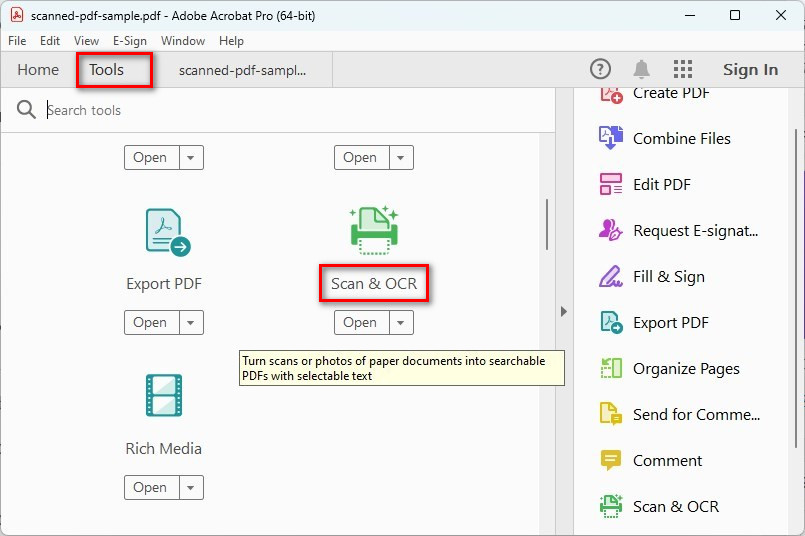Image resolution: width=805 pixels, height=536 pixels.
Task: Open the E-Sign menu
Action: 130,41
